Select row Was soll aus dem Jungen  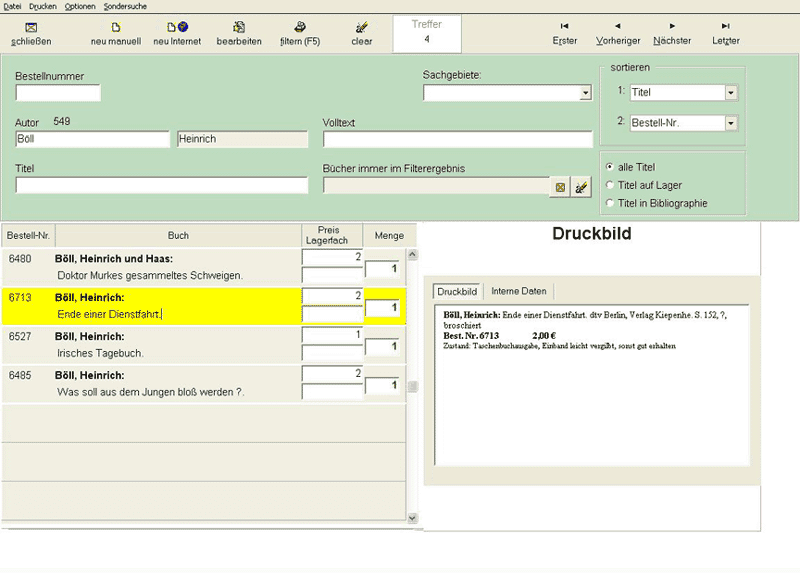click(204, 384)
